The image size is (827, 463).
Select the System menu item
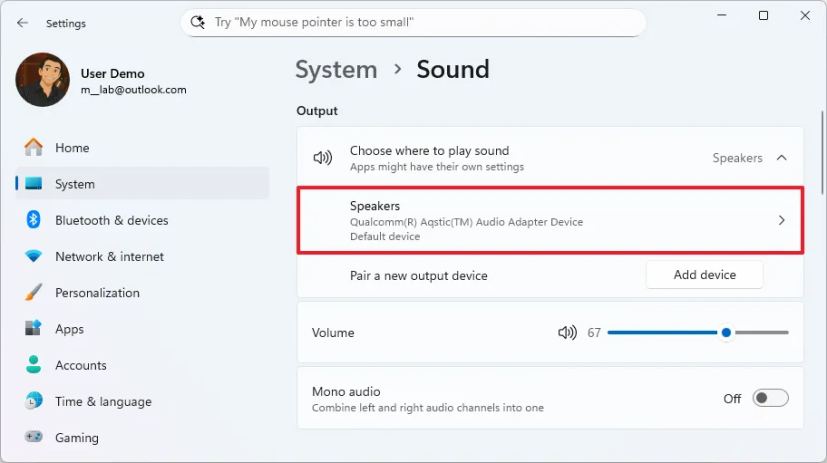click(x=75, y=184)
